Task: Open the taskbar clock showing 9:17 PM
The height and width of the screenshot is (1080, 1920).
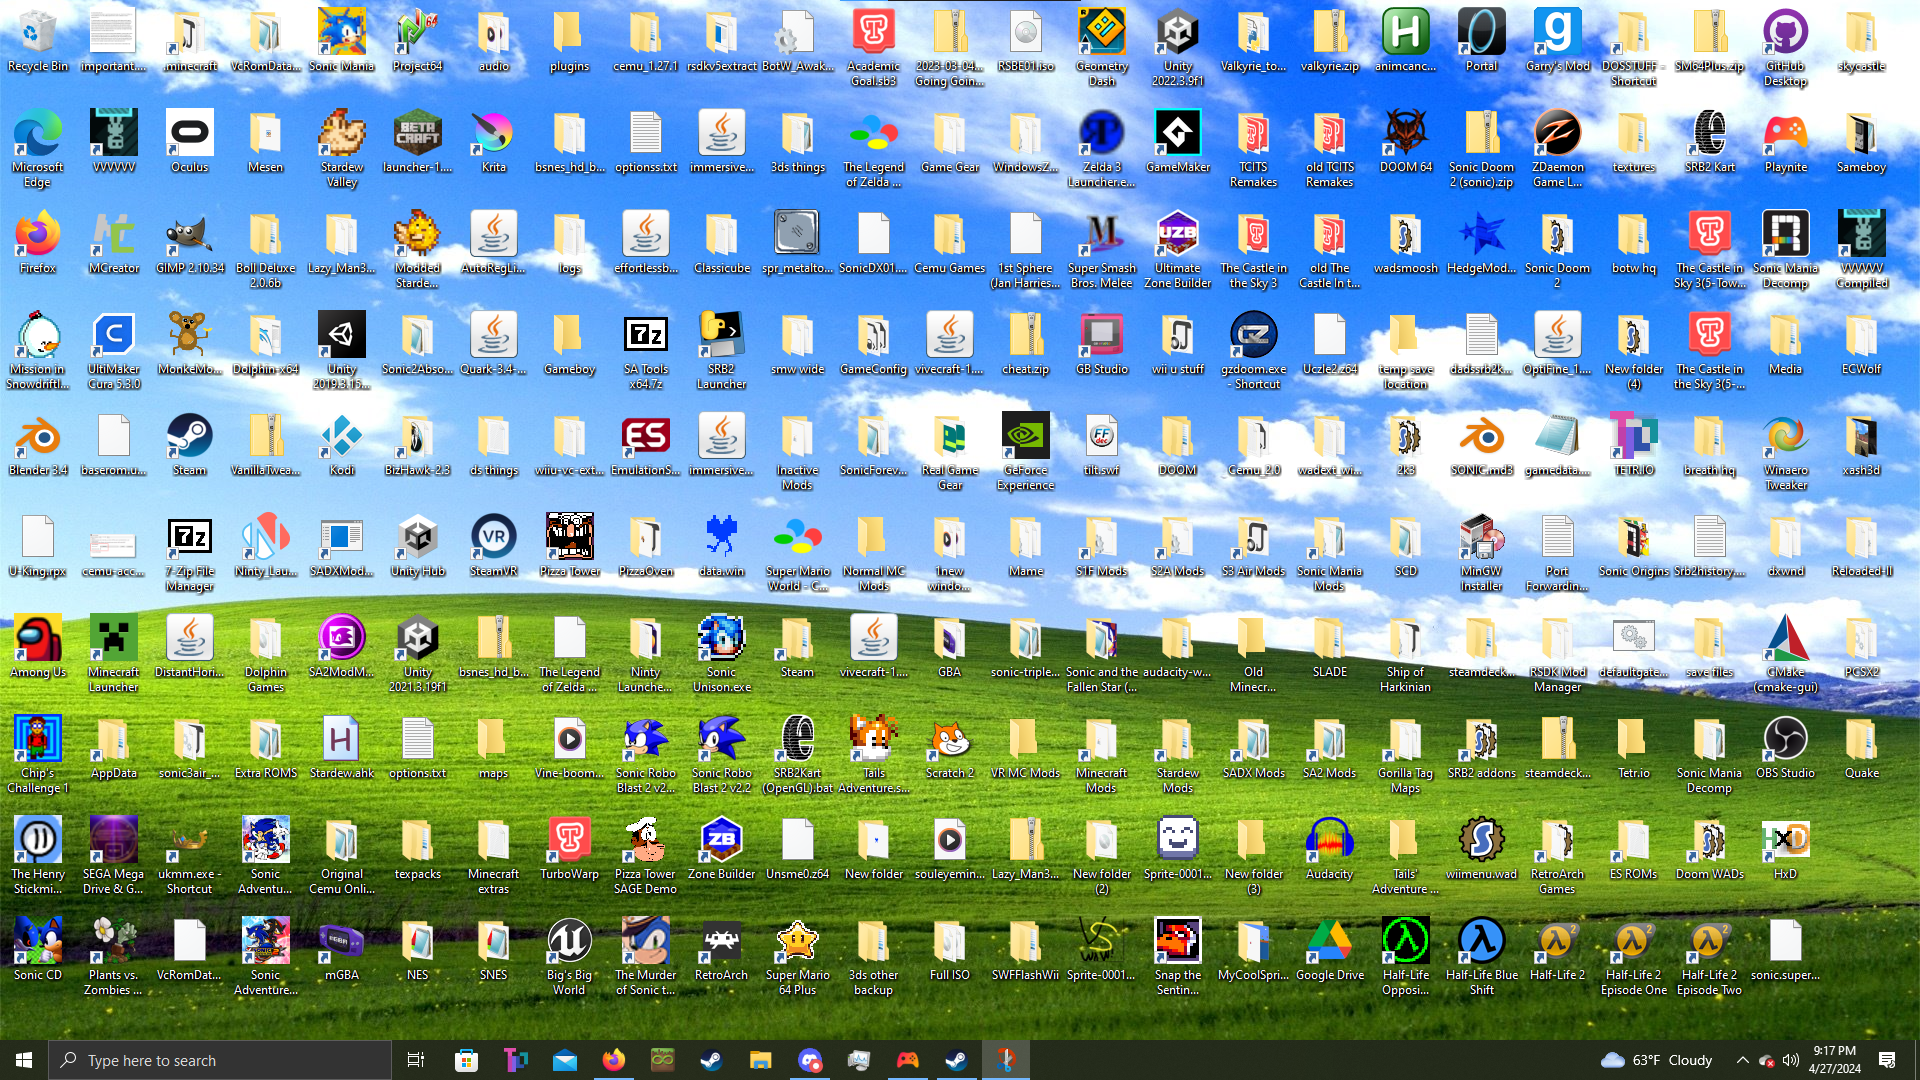Action: pos(1834,1060)
